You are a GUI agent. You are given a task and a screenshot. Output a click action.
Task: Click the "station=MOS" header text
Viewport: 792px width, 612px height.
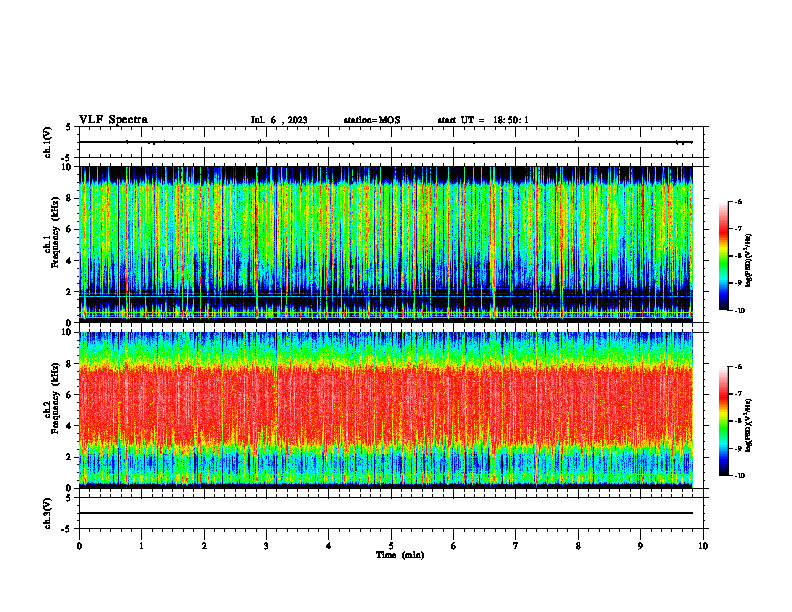click(372, 120)
